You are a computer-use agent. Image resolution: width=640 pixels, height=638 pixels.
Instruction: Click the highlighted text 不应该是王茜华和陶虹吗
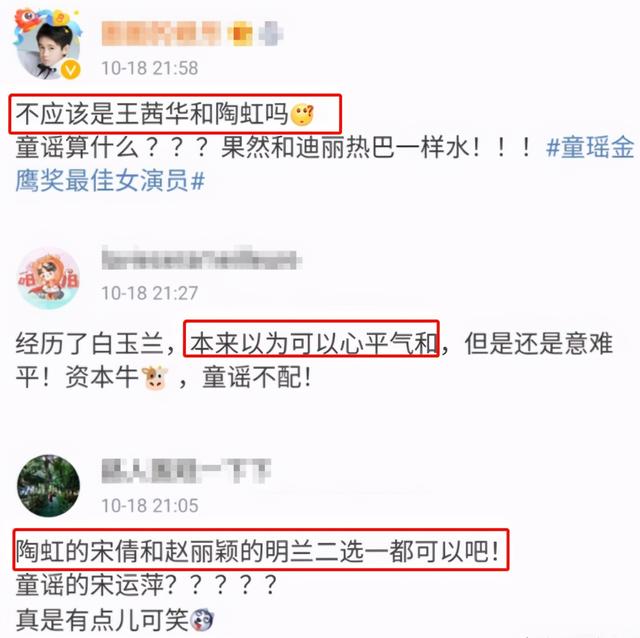point(152,114)
